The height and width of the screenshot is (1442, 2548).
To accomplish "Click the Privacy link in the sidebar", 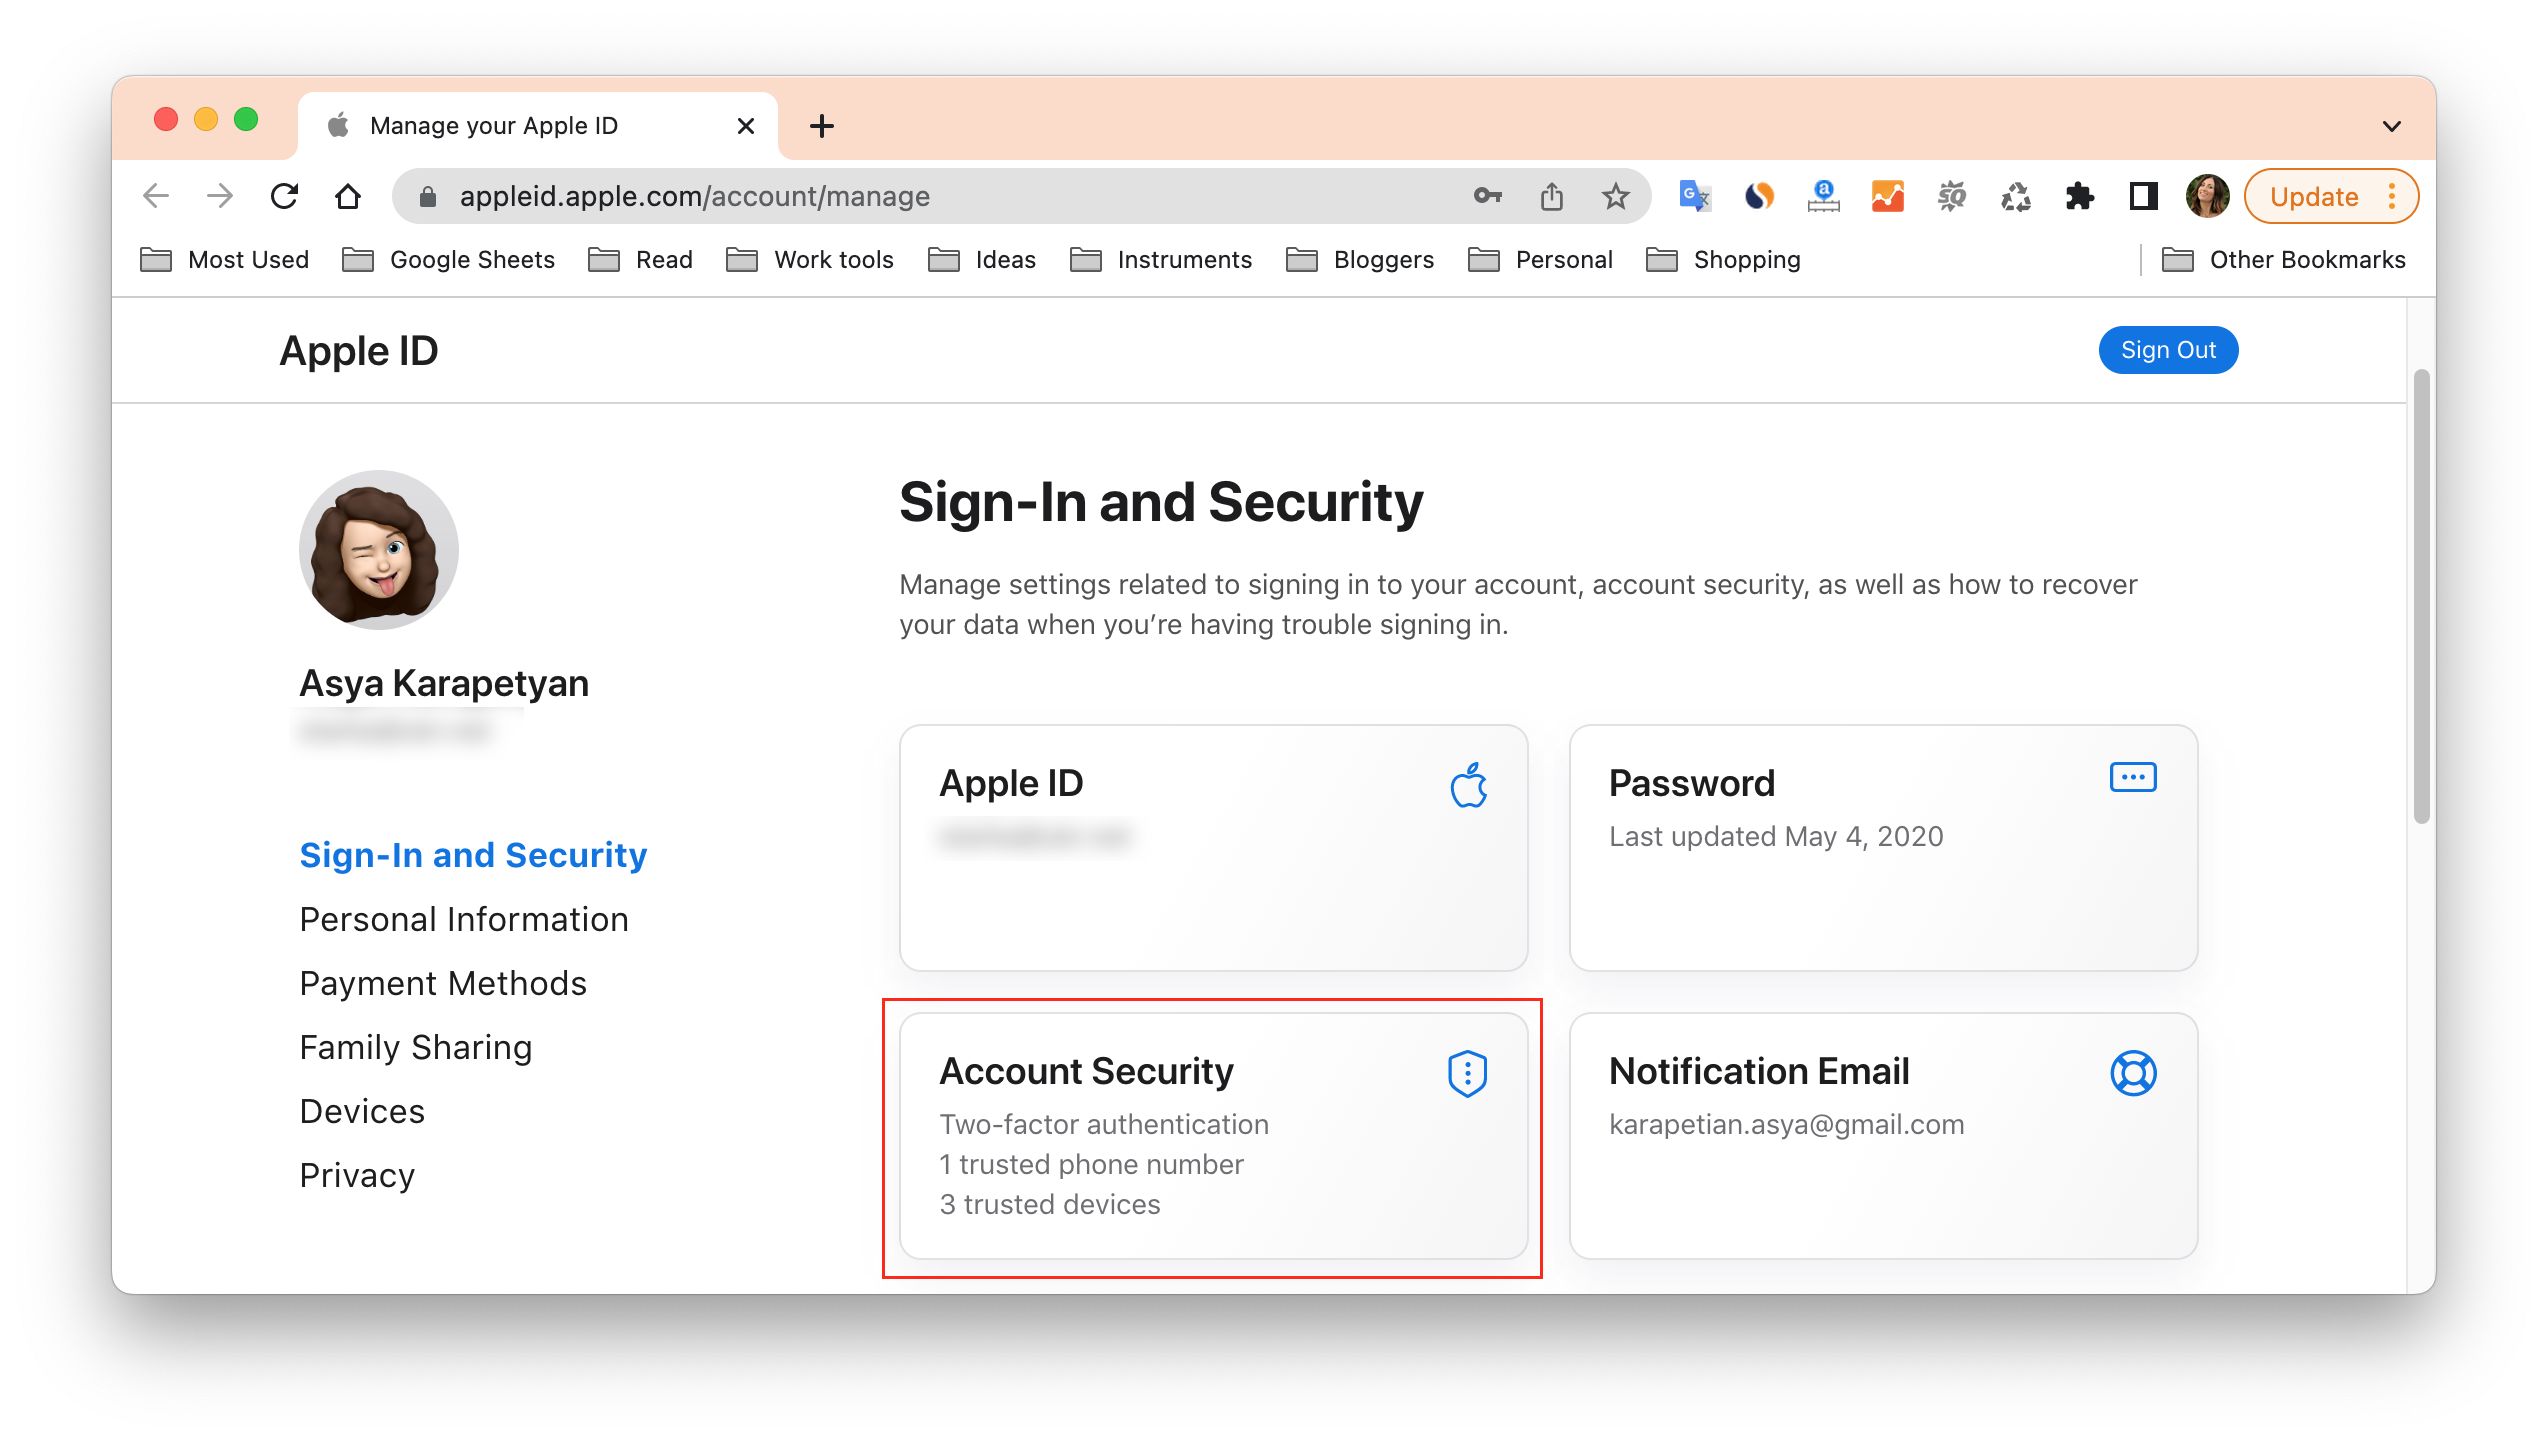I will tap(357, 1174).
